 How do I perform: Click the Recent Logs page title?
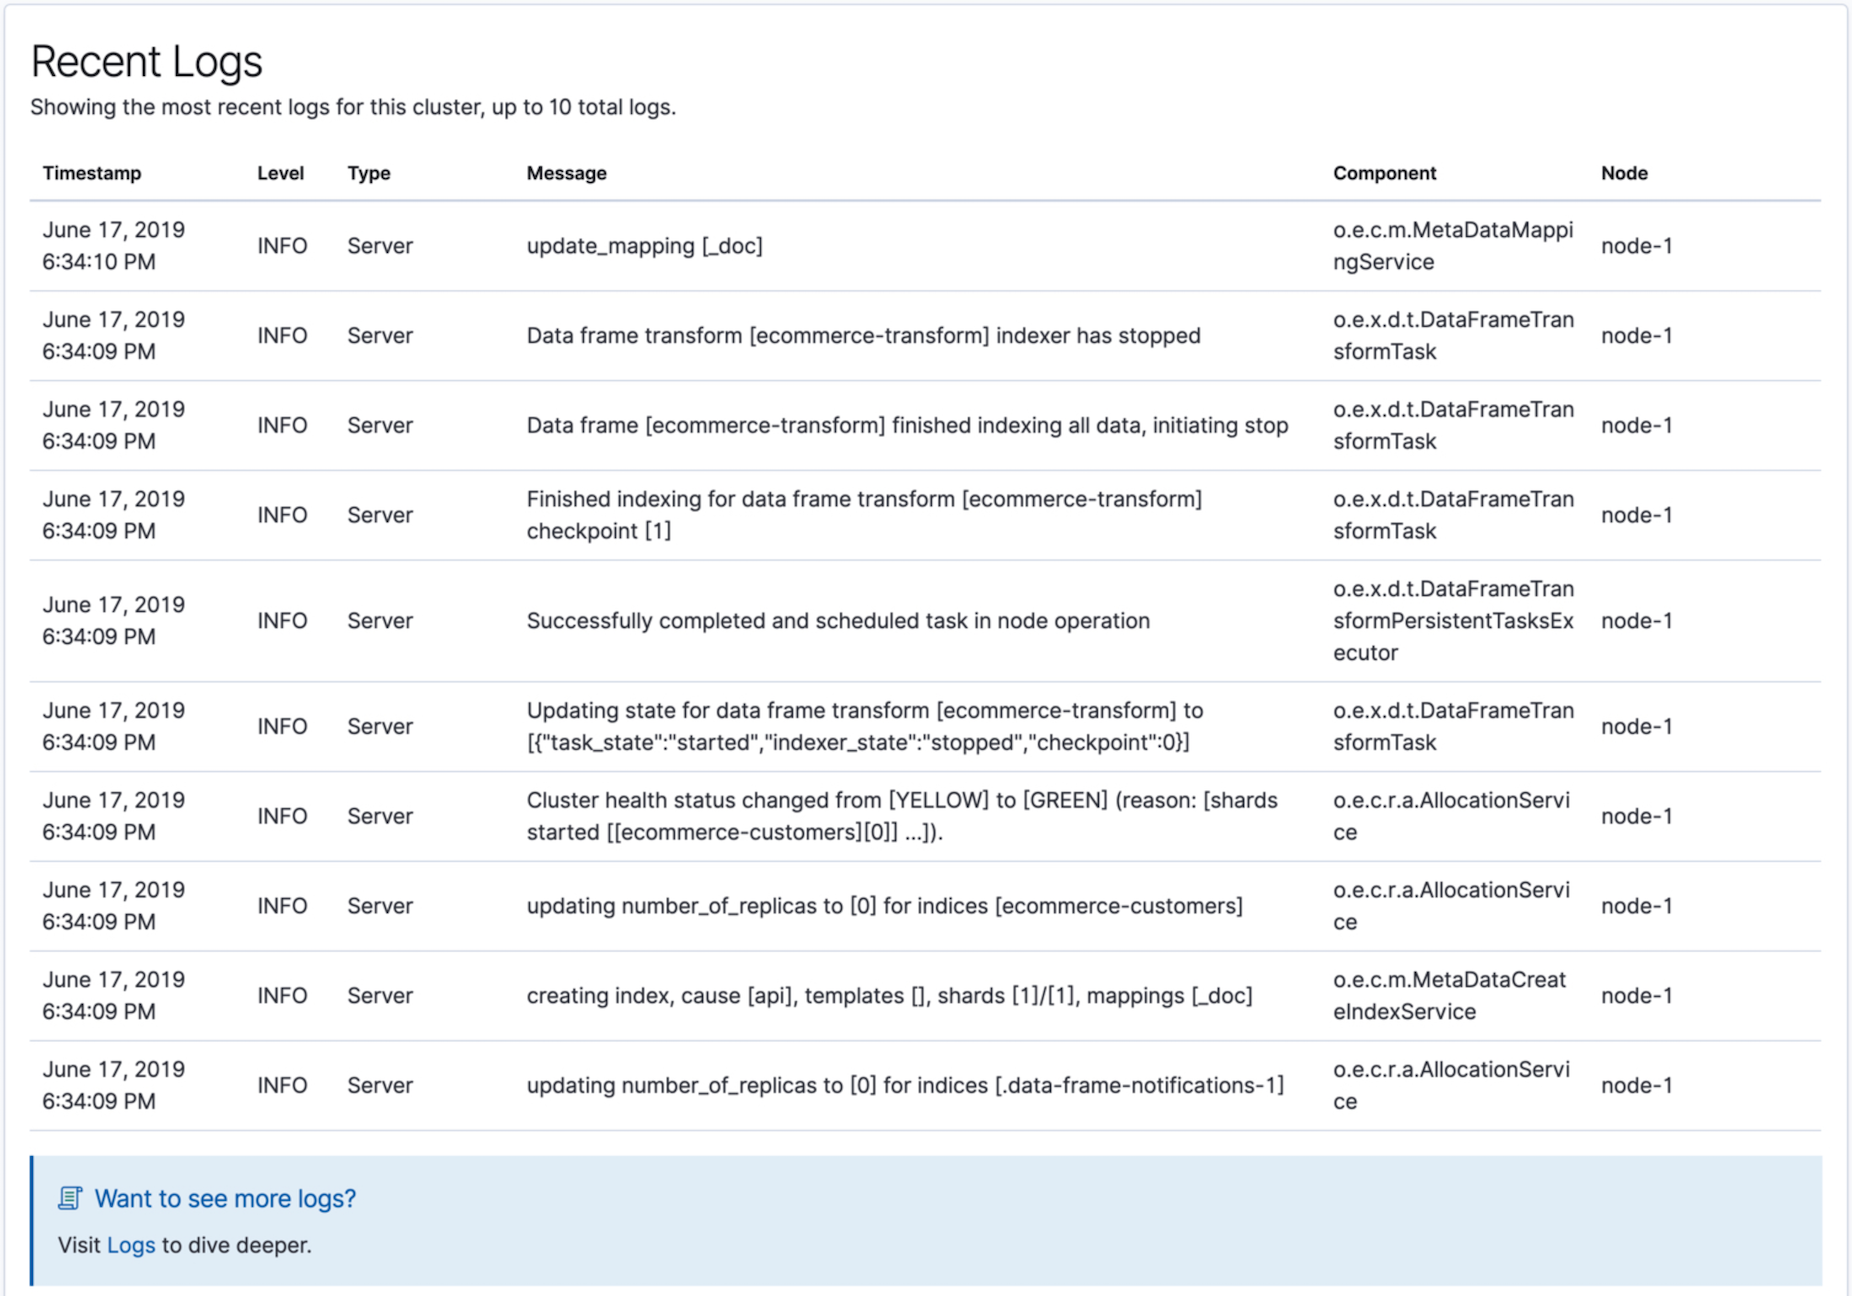pyautogui.click(x=146, y=60)
